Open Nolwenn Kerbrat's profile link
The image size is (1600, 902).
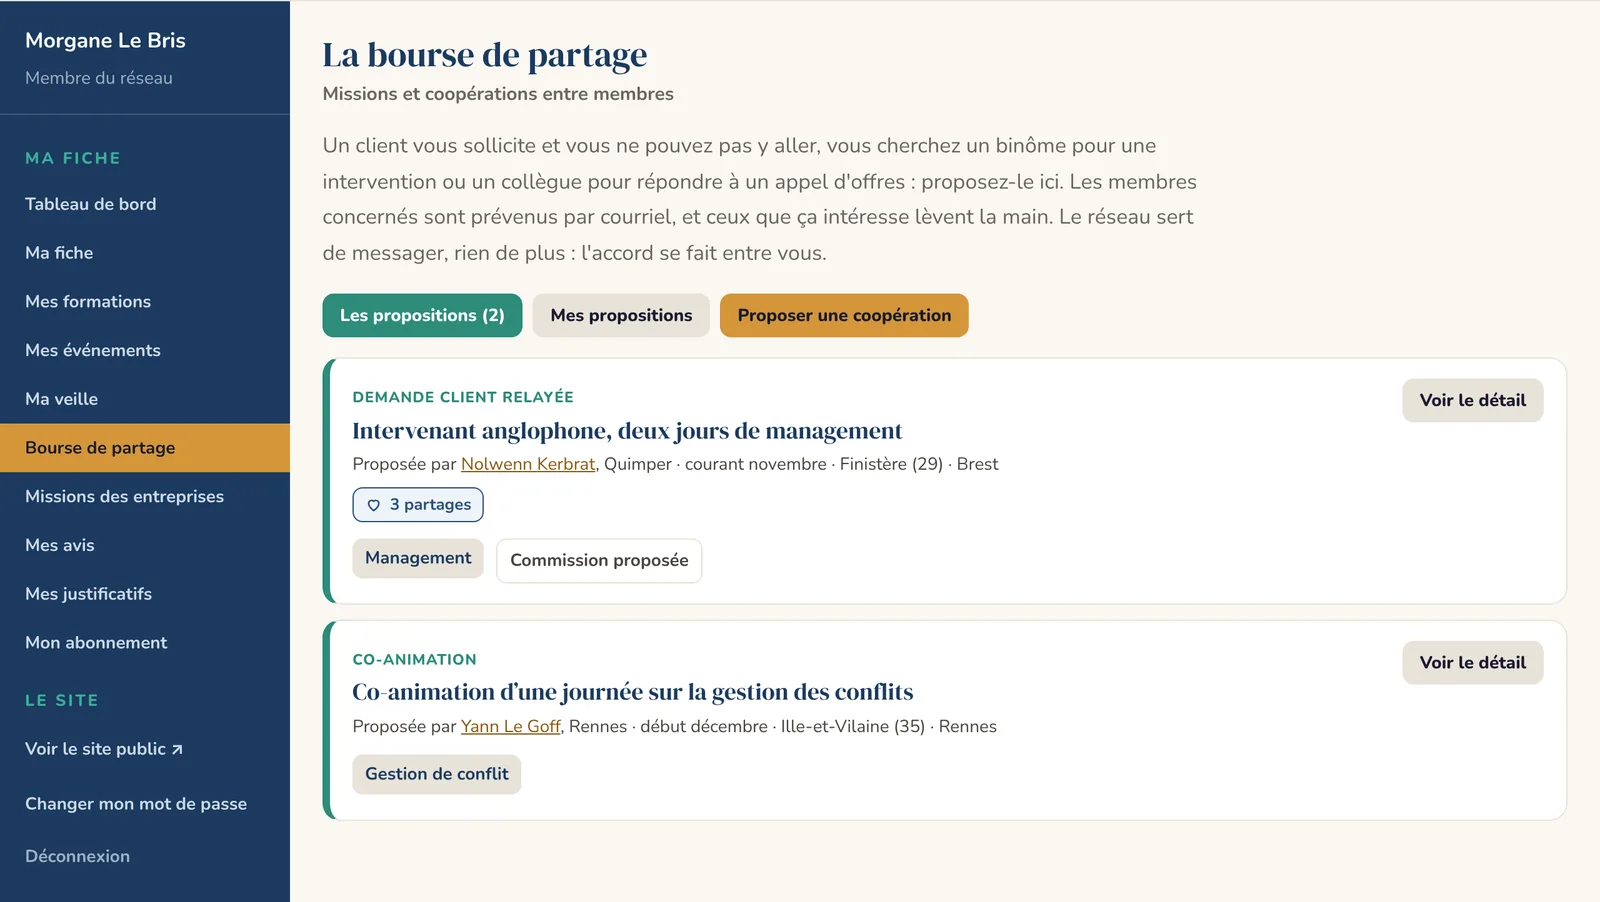tap(528, 464)
